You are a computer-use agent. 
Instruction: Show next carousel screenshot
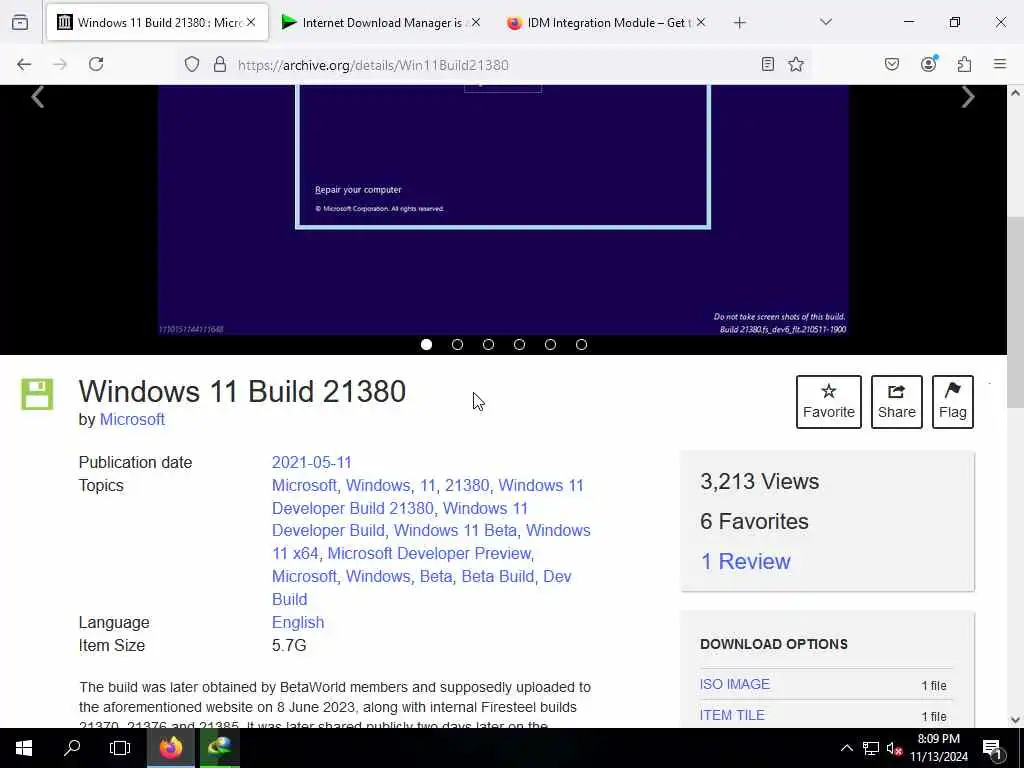[968, 97]
